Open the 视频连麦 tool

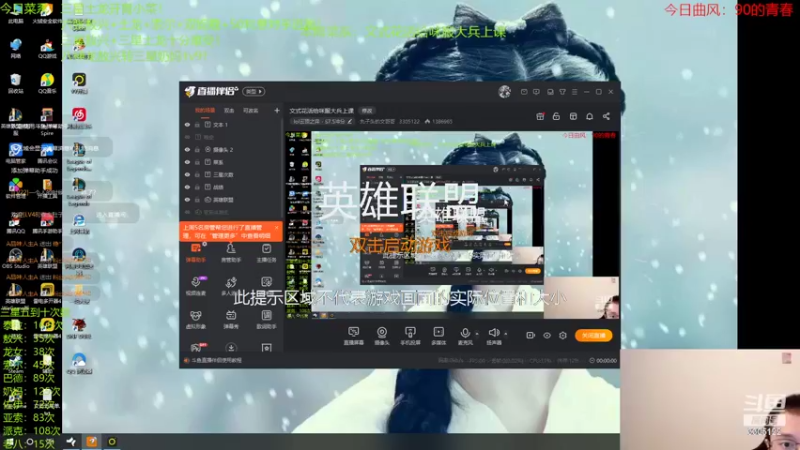pos(196,286)
